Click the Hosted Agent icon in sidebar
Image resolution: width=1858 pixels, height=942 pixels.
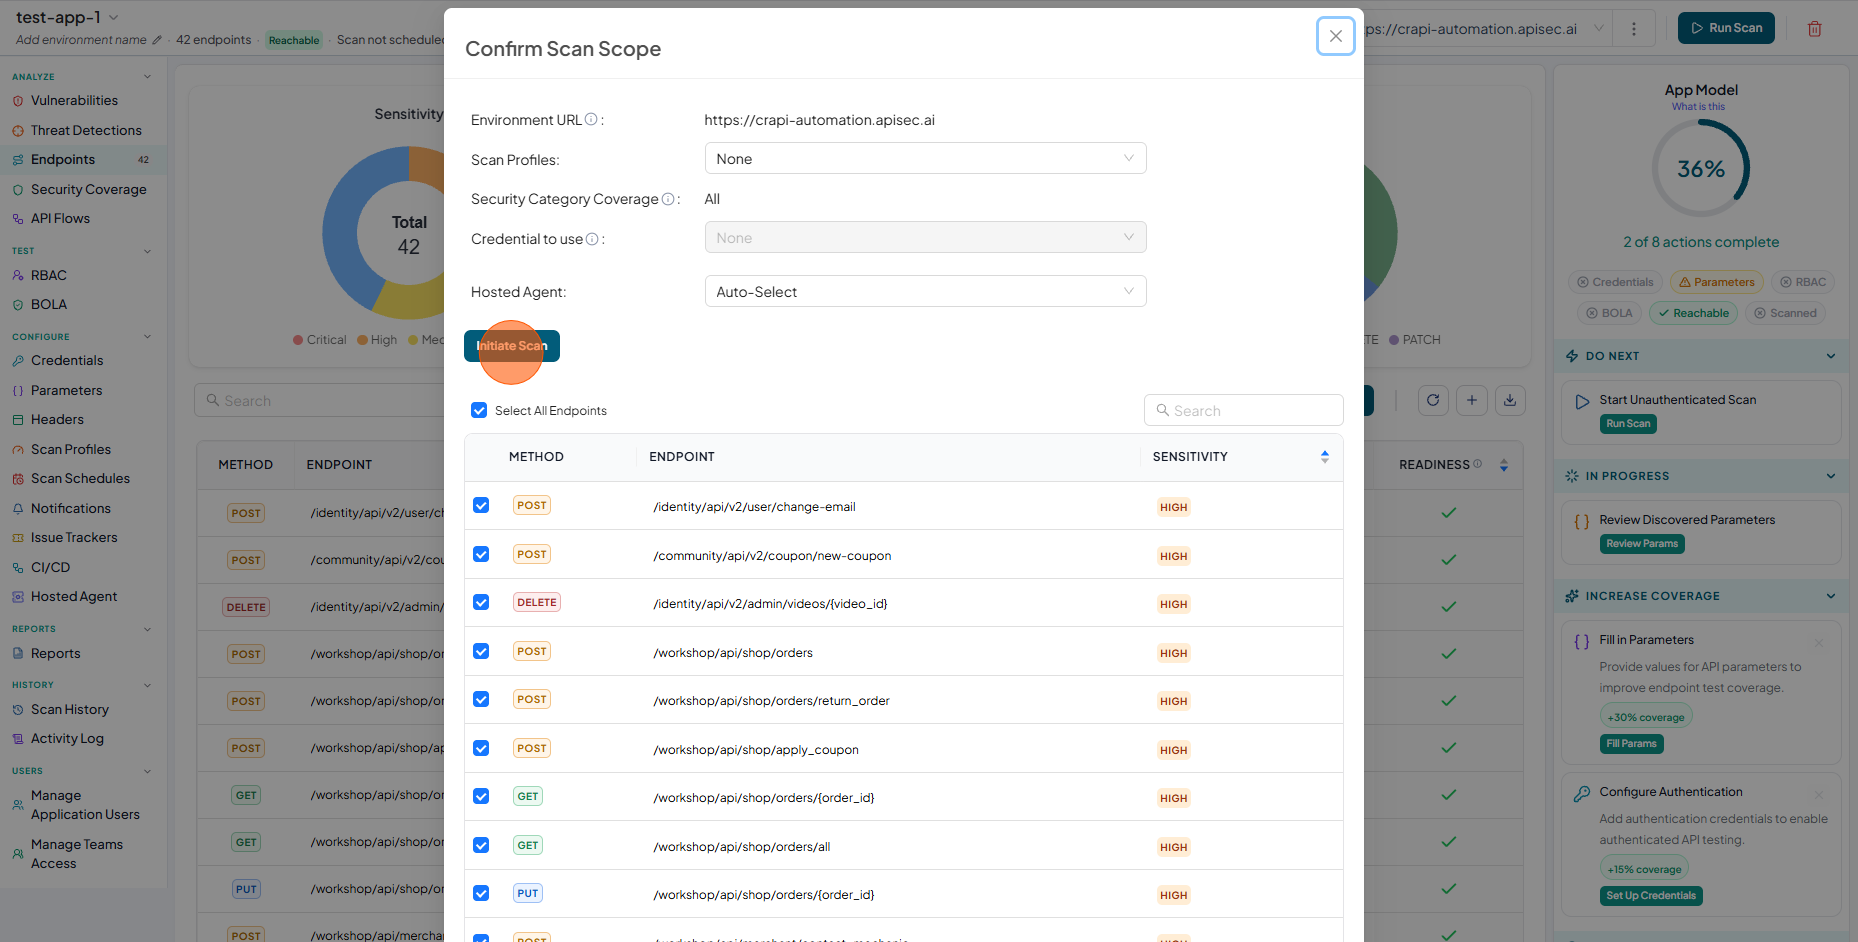coord(18,597)
